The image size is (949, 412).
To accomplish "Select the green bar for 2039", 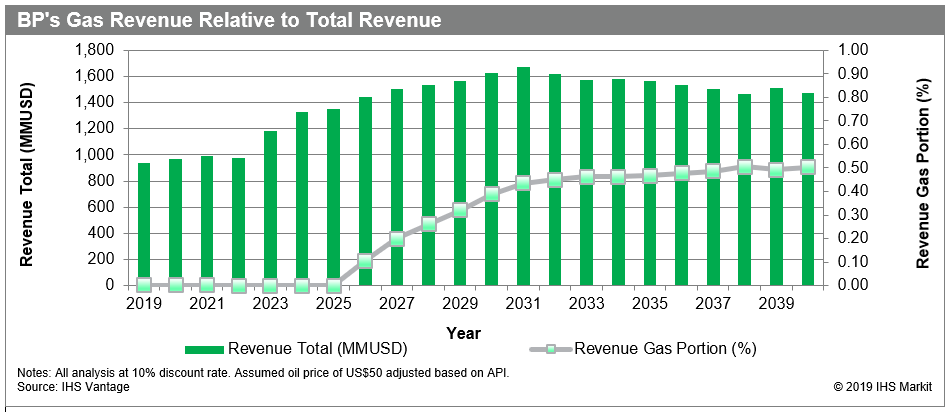I will click(x=776, y=187).
